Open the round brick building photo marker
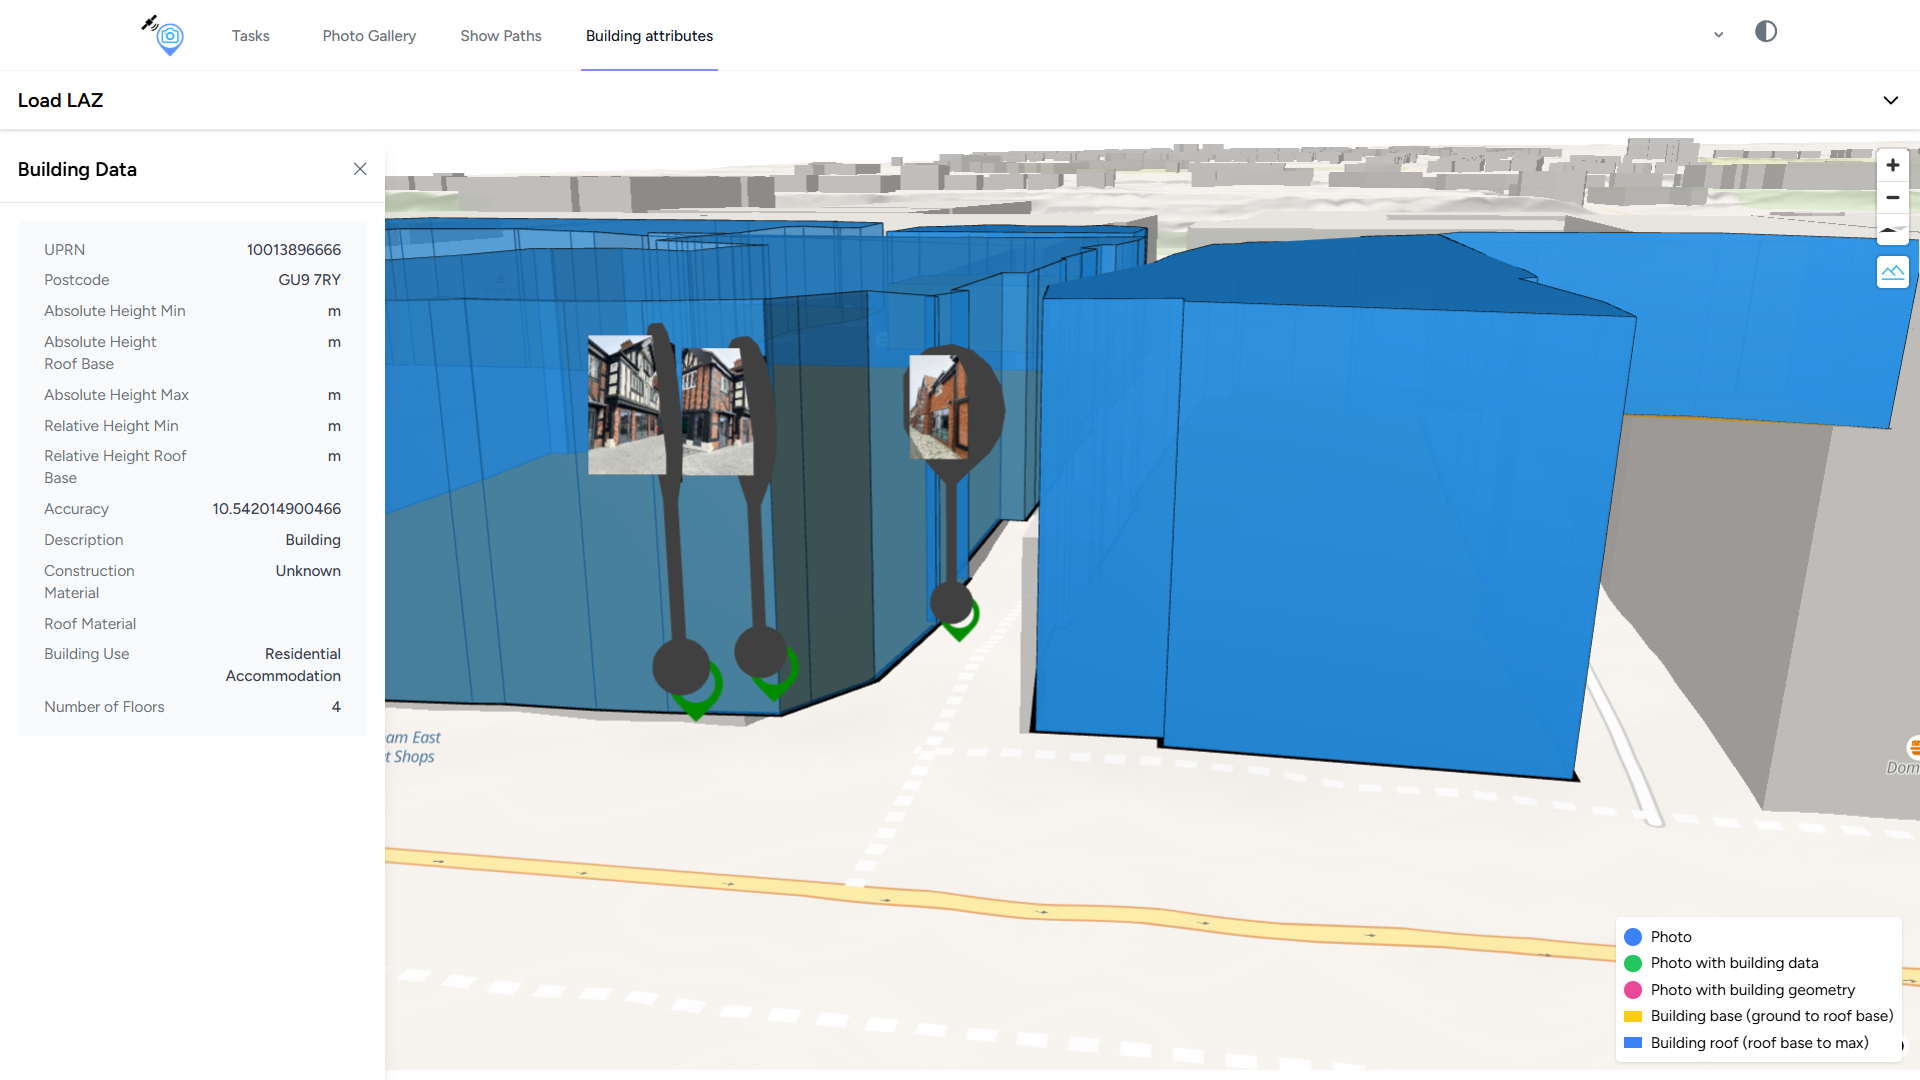 (940, 407)
